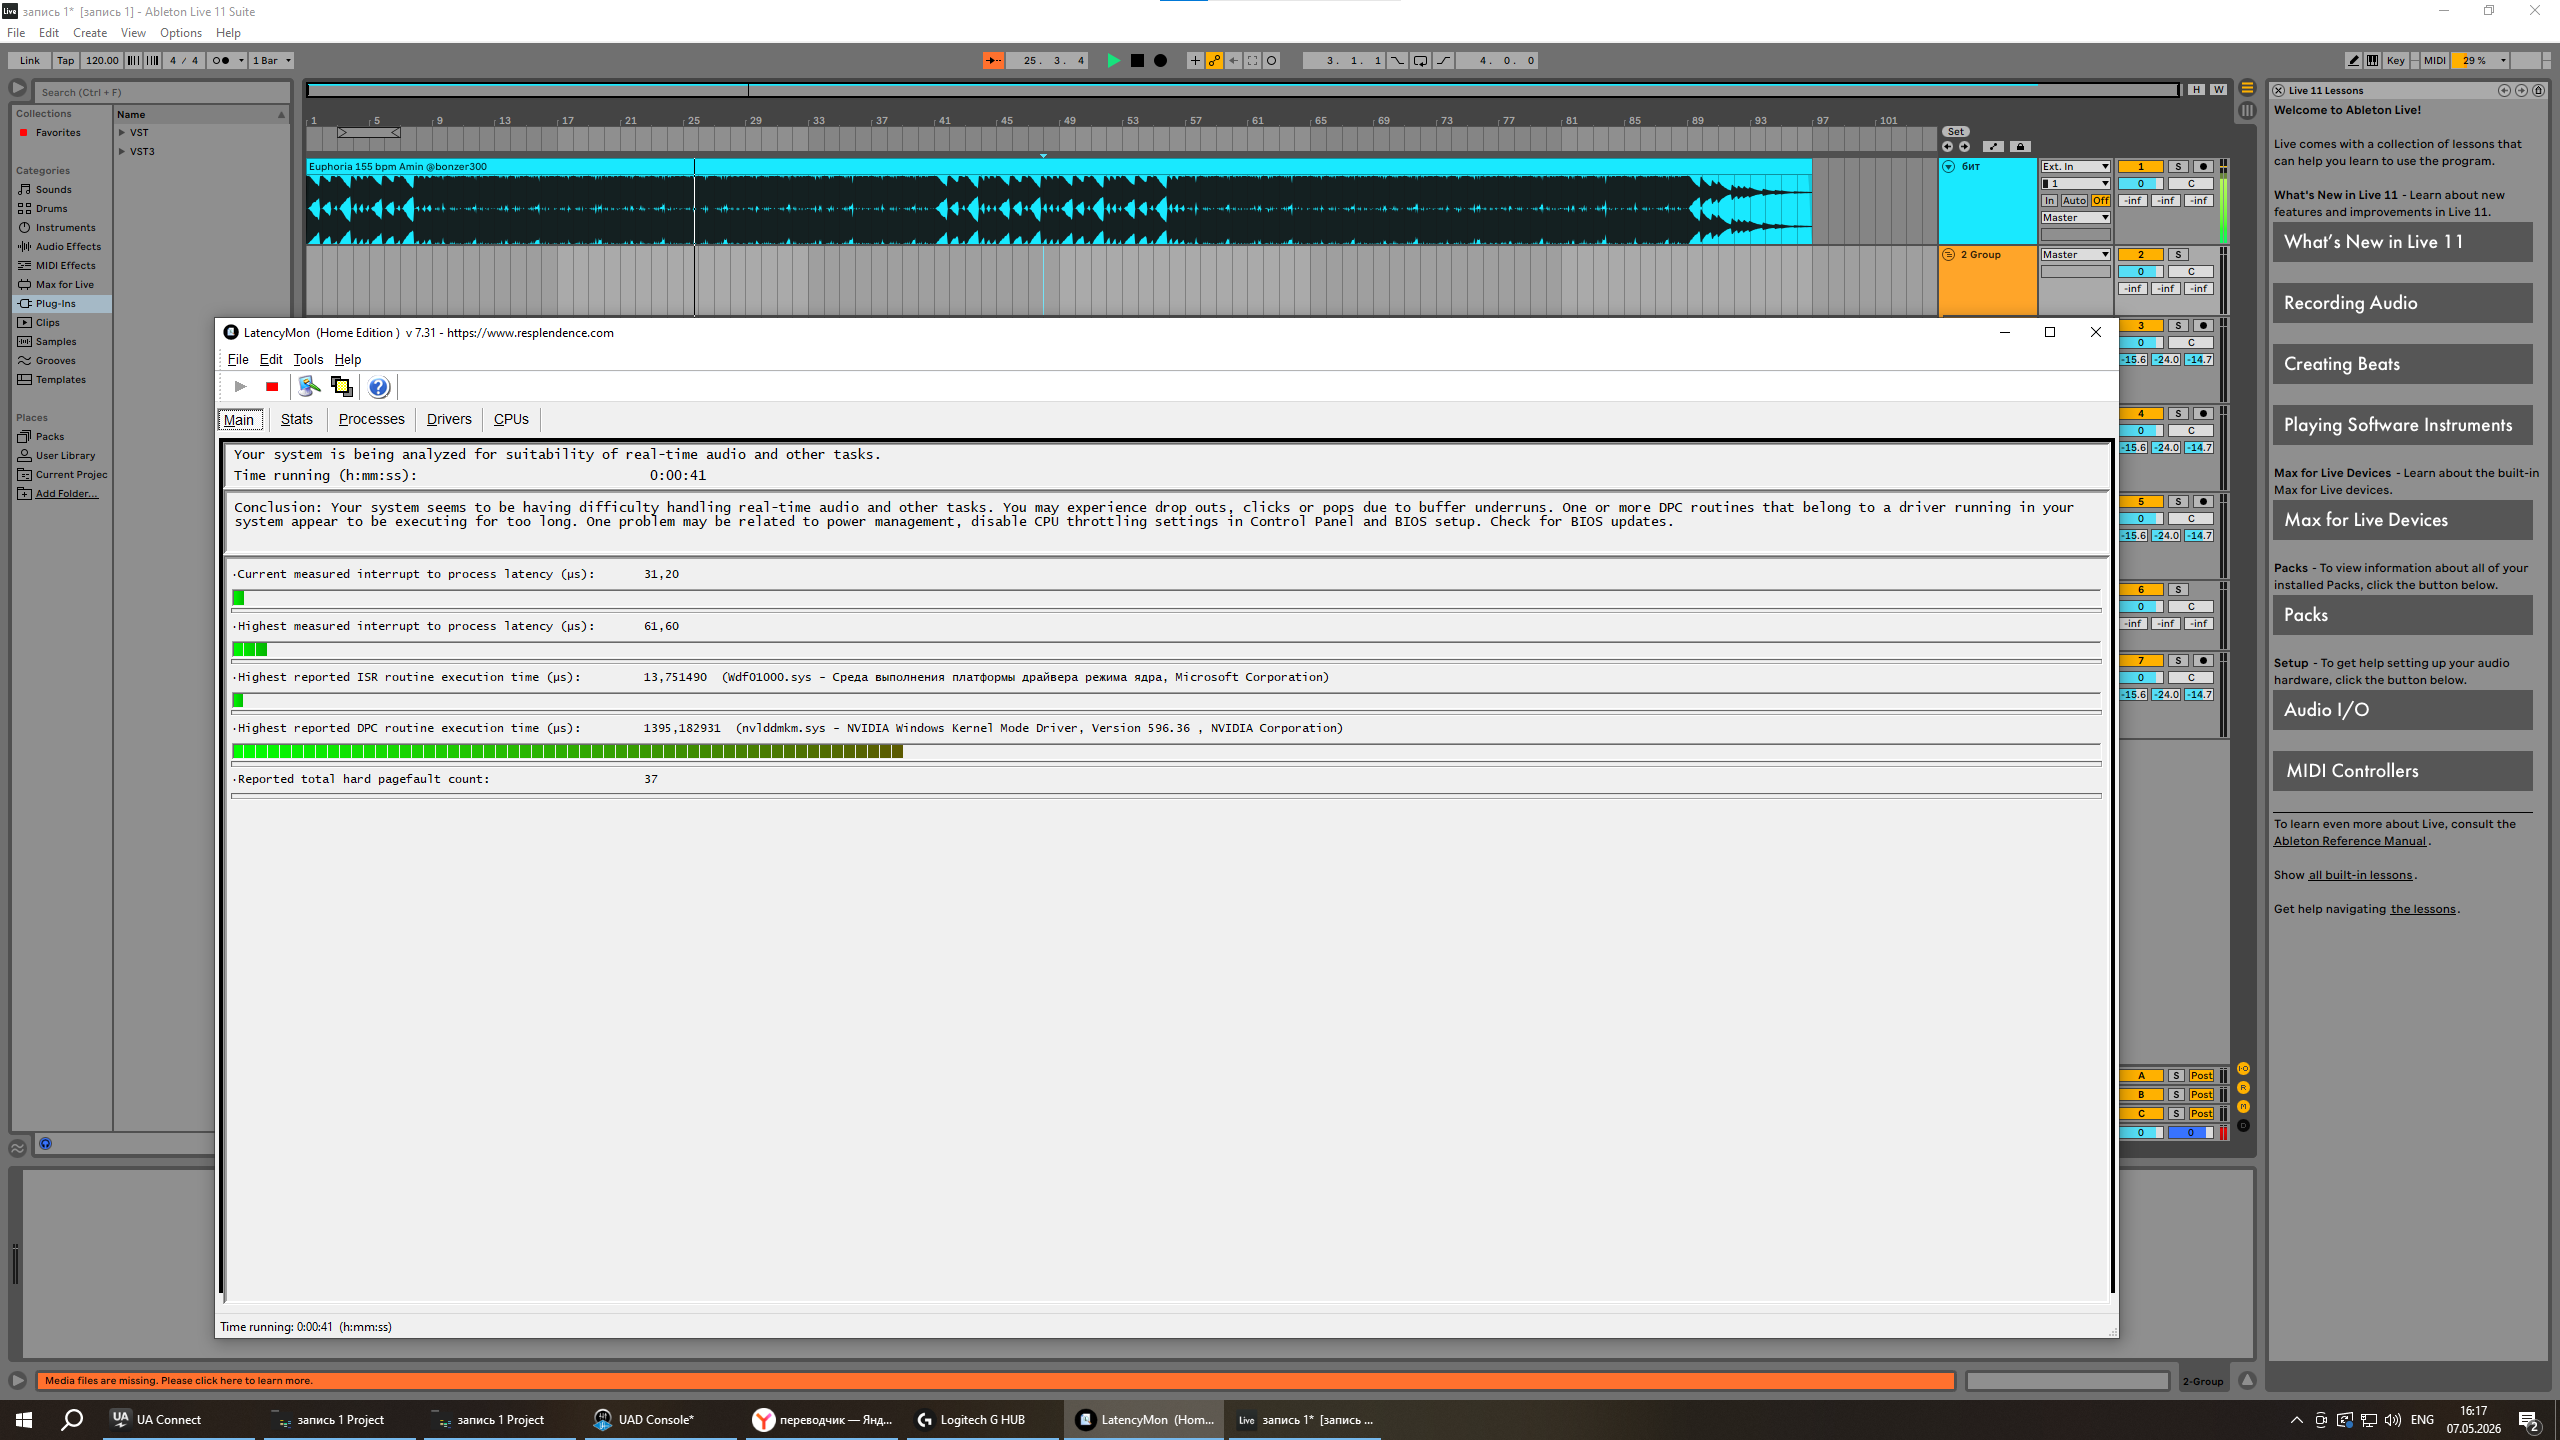This screenshot has height=1440, width=2560.
Task: Click the track 1 volume slider
Action: point(2141,184)
